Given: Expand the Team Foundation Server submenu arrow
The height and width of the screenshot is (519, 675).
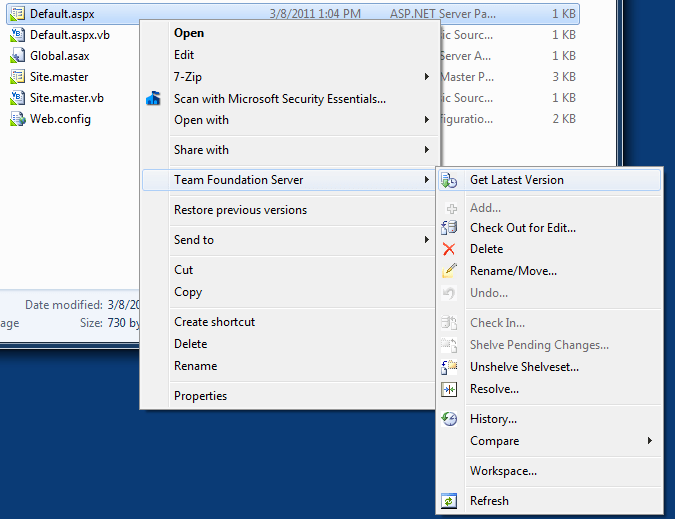Looking at the screenshot, I should [x=427, y=180].
